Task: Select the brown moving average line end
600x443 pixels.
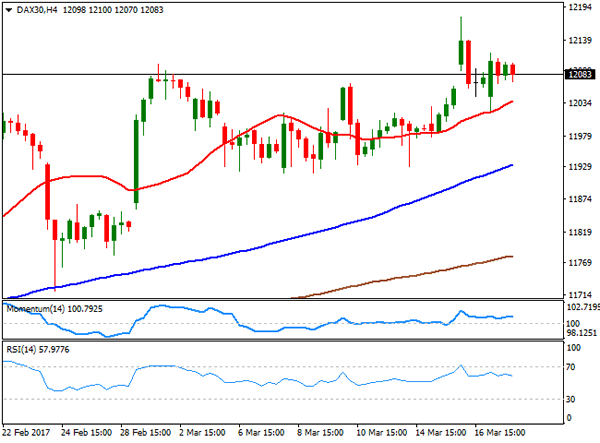Action: (x=511, y=256)
